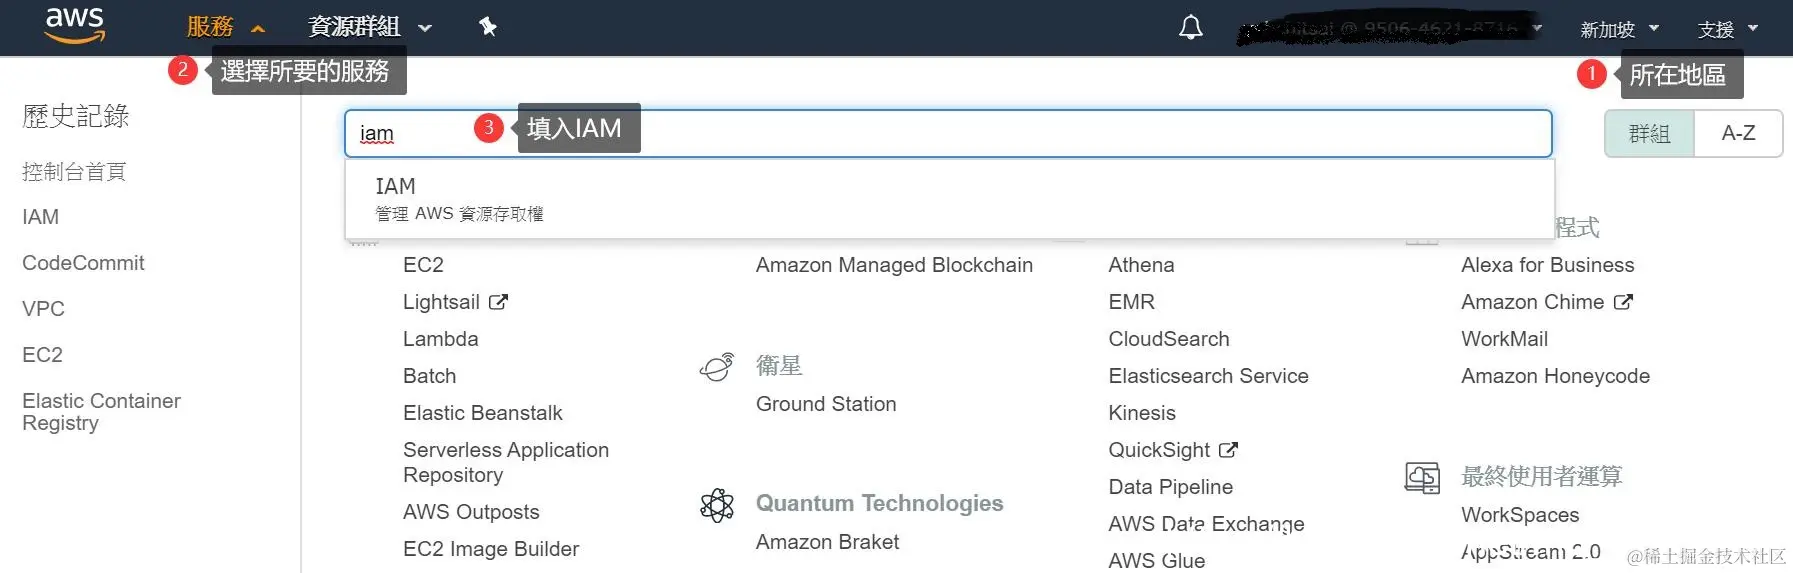The height and width of the screenshot is (573, 1793).
Task: Click the Quantum Technologies atom icon
Action: [717, 505]
